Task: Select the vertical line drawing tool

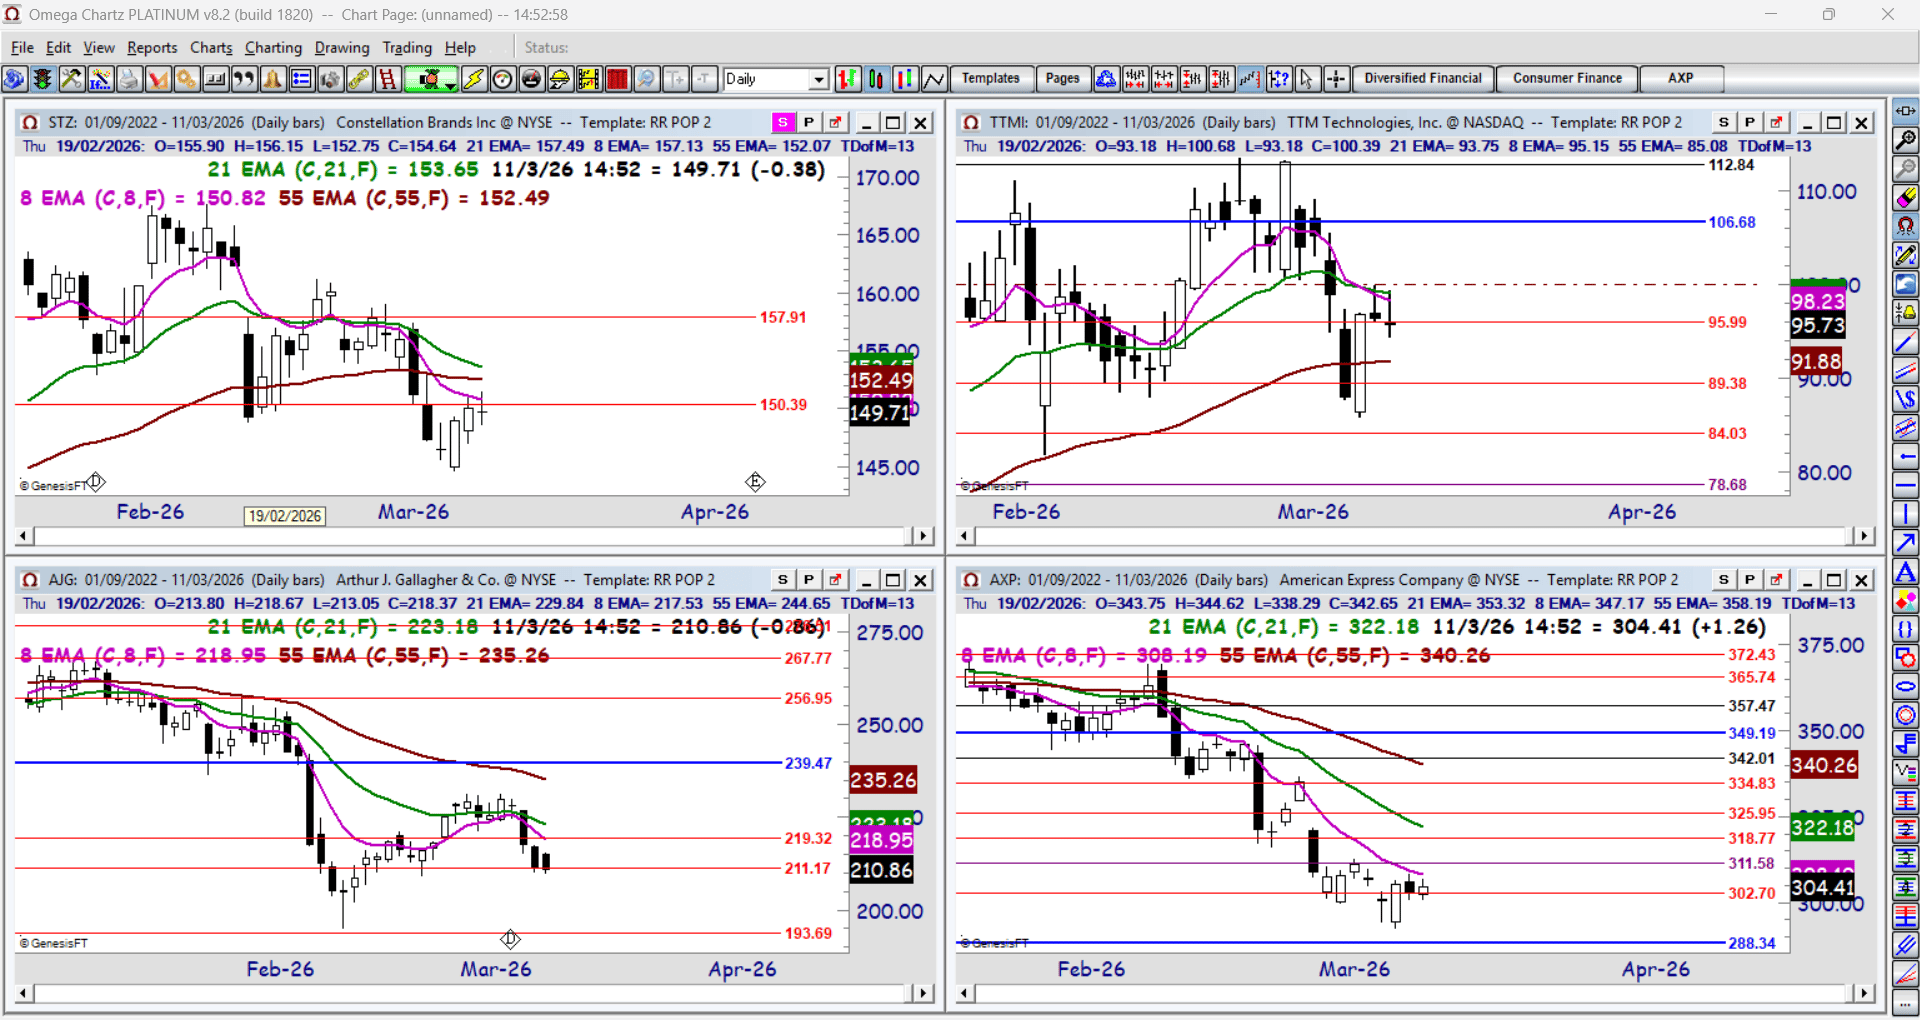Action: click(1906, 515)
